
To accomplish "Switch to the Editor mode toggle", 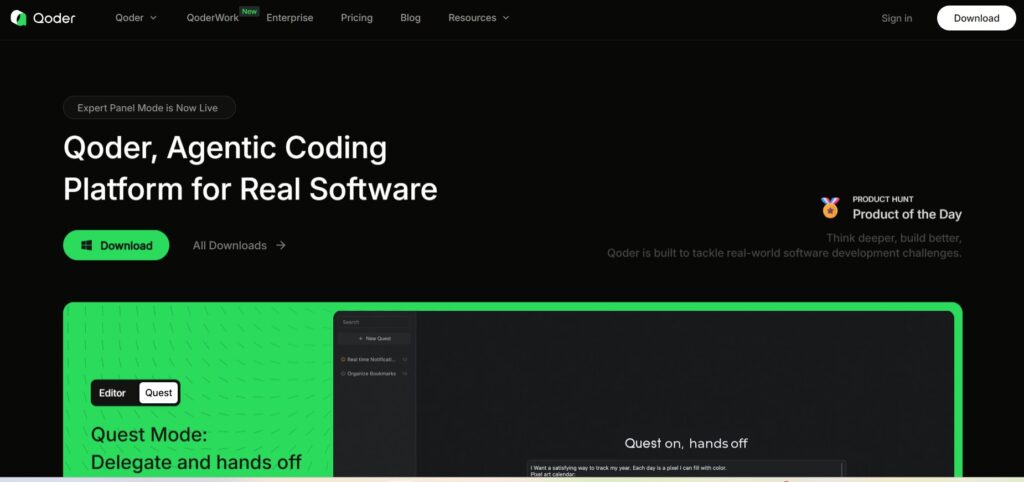I will [x=112, y=393].
